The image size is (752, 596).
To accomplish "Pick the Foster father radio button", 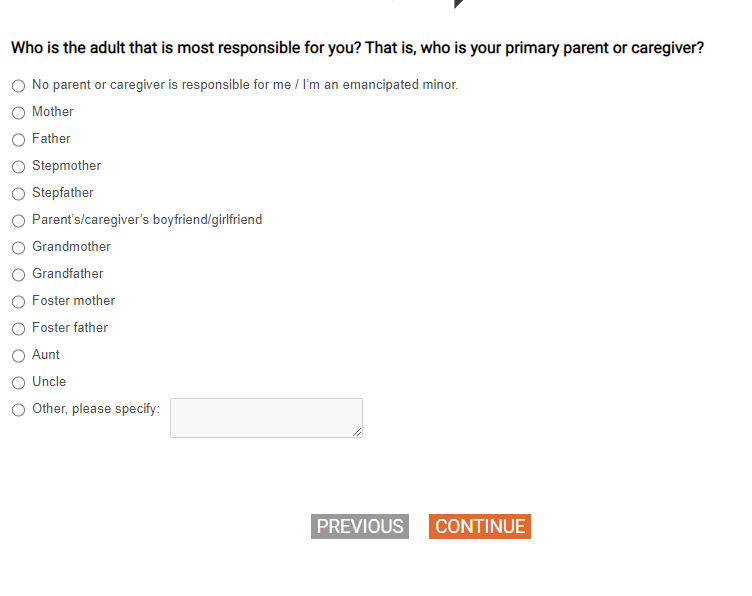I will coord(18,329).
